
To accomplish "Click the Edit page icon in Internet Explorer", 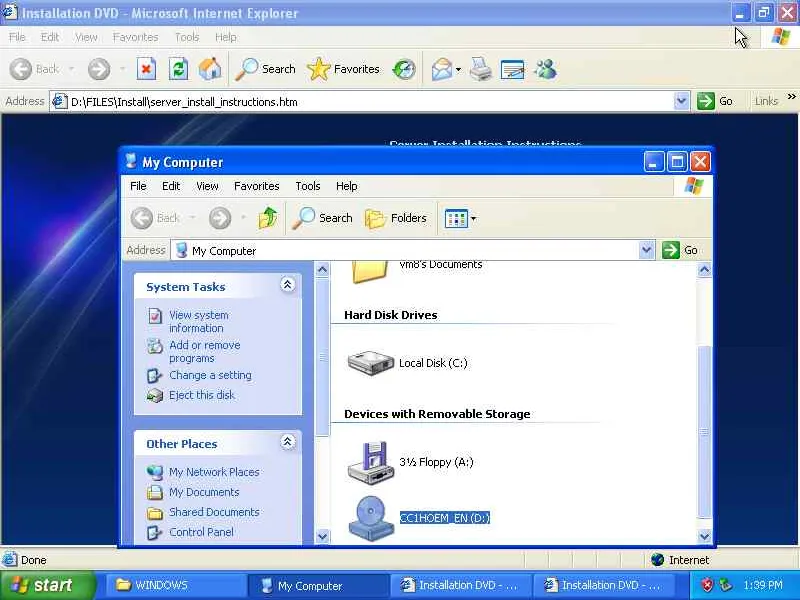I will tap(512, 69).
